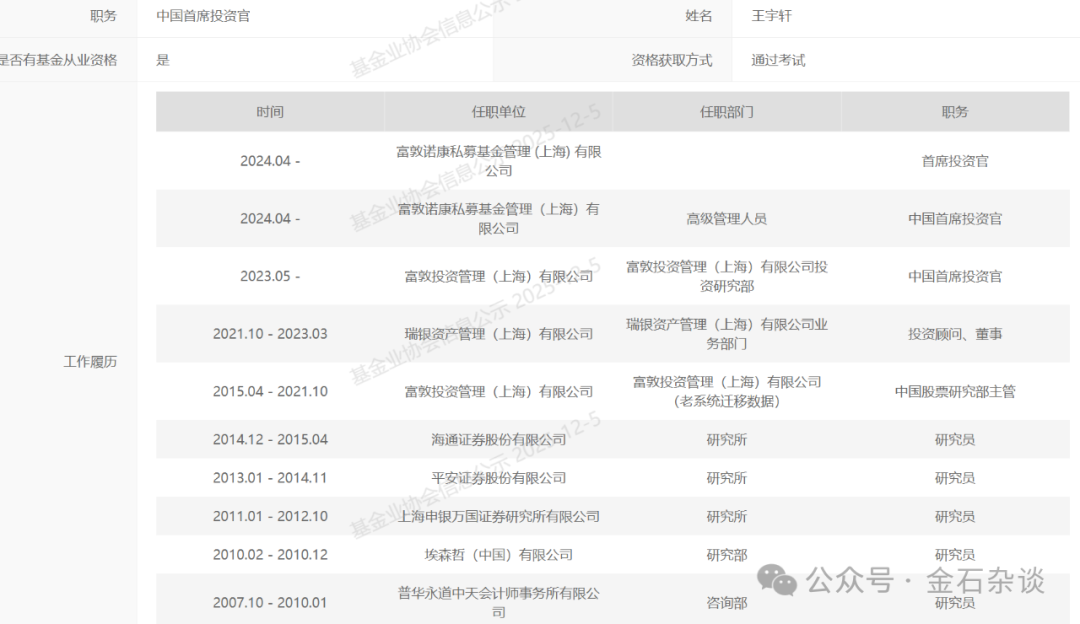Screen dimensions: 1080x624
Task: Click 海通证券股份有限公司 company cell
Action: 498,439
